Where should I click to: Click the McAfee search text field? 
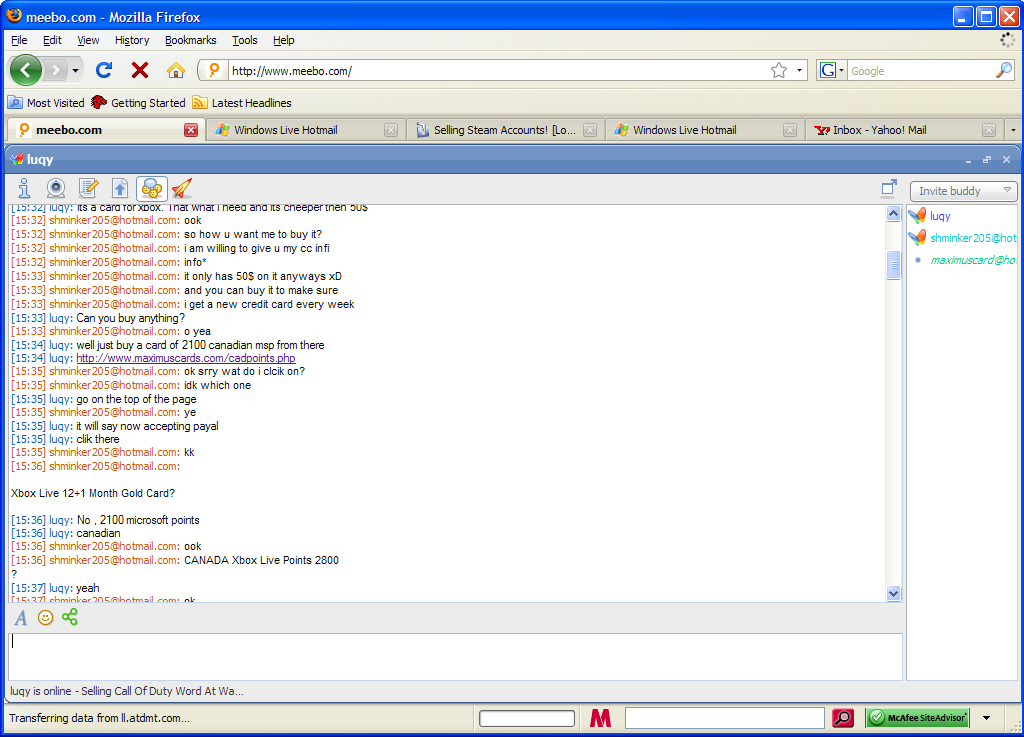coord(724,718)
